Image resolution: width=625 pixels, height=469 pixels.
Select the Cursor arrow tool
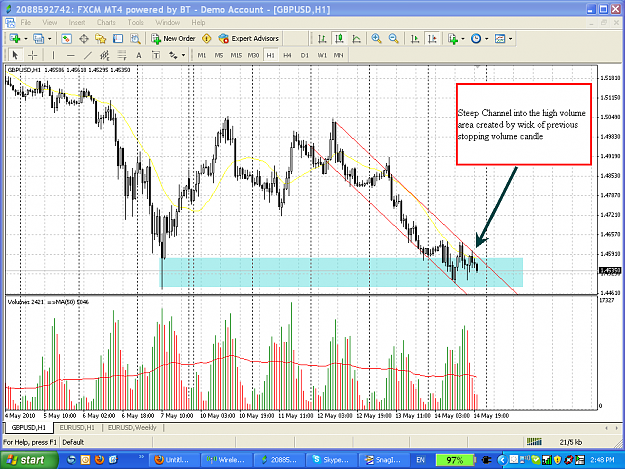click(15, 55)
